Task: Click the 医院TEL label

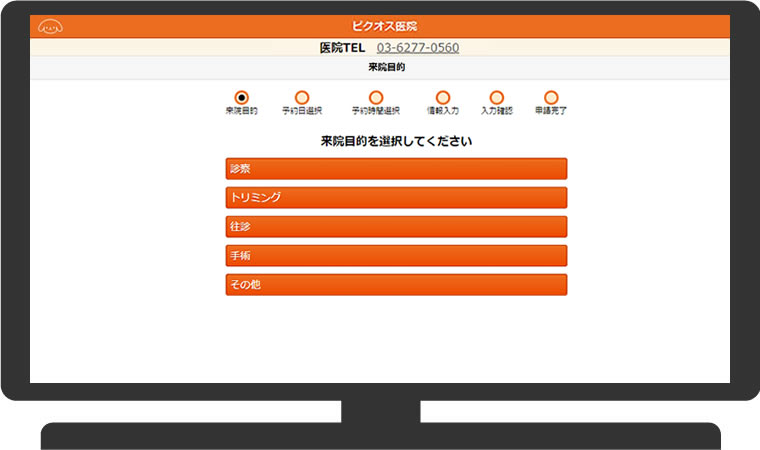Action: click(x=342, y=48)
